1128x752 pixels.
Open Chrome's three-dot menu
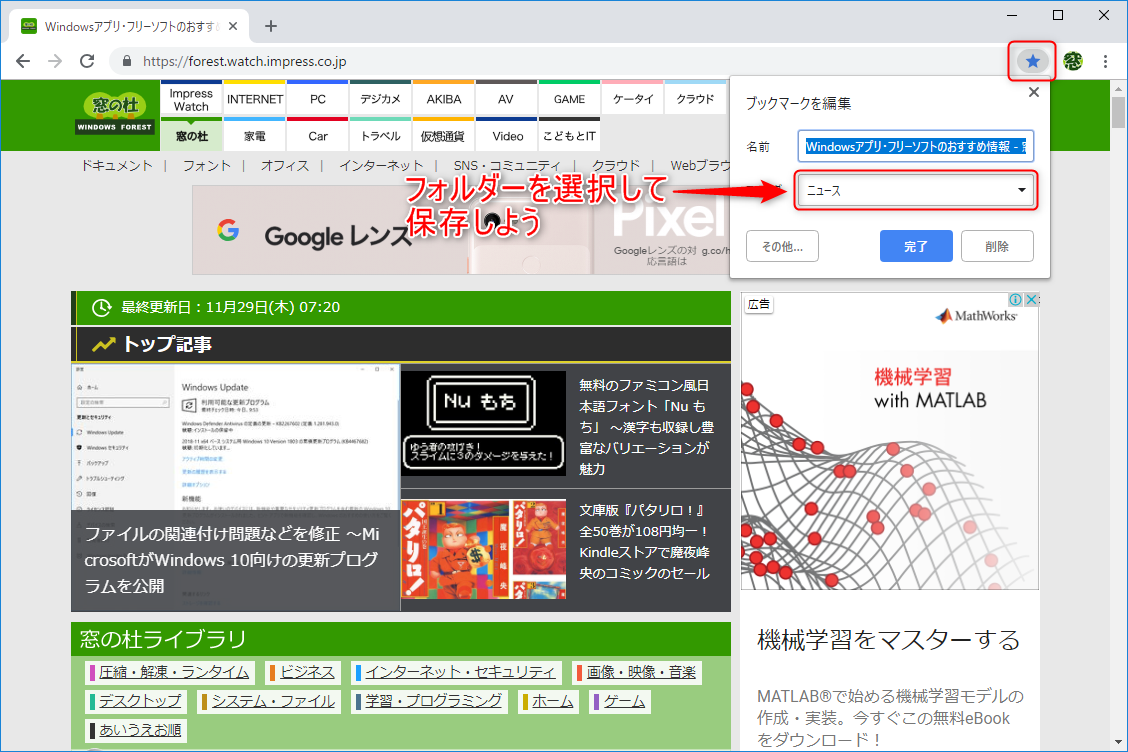click(1105, 61)
